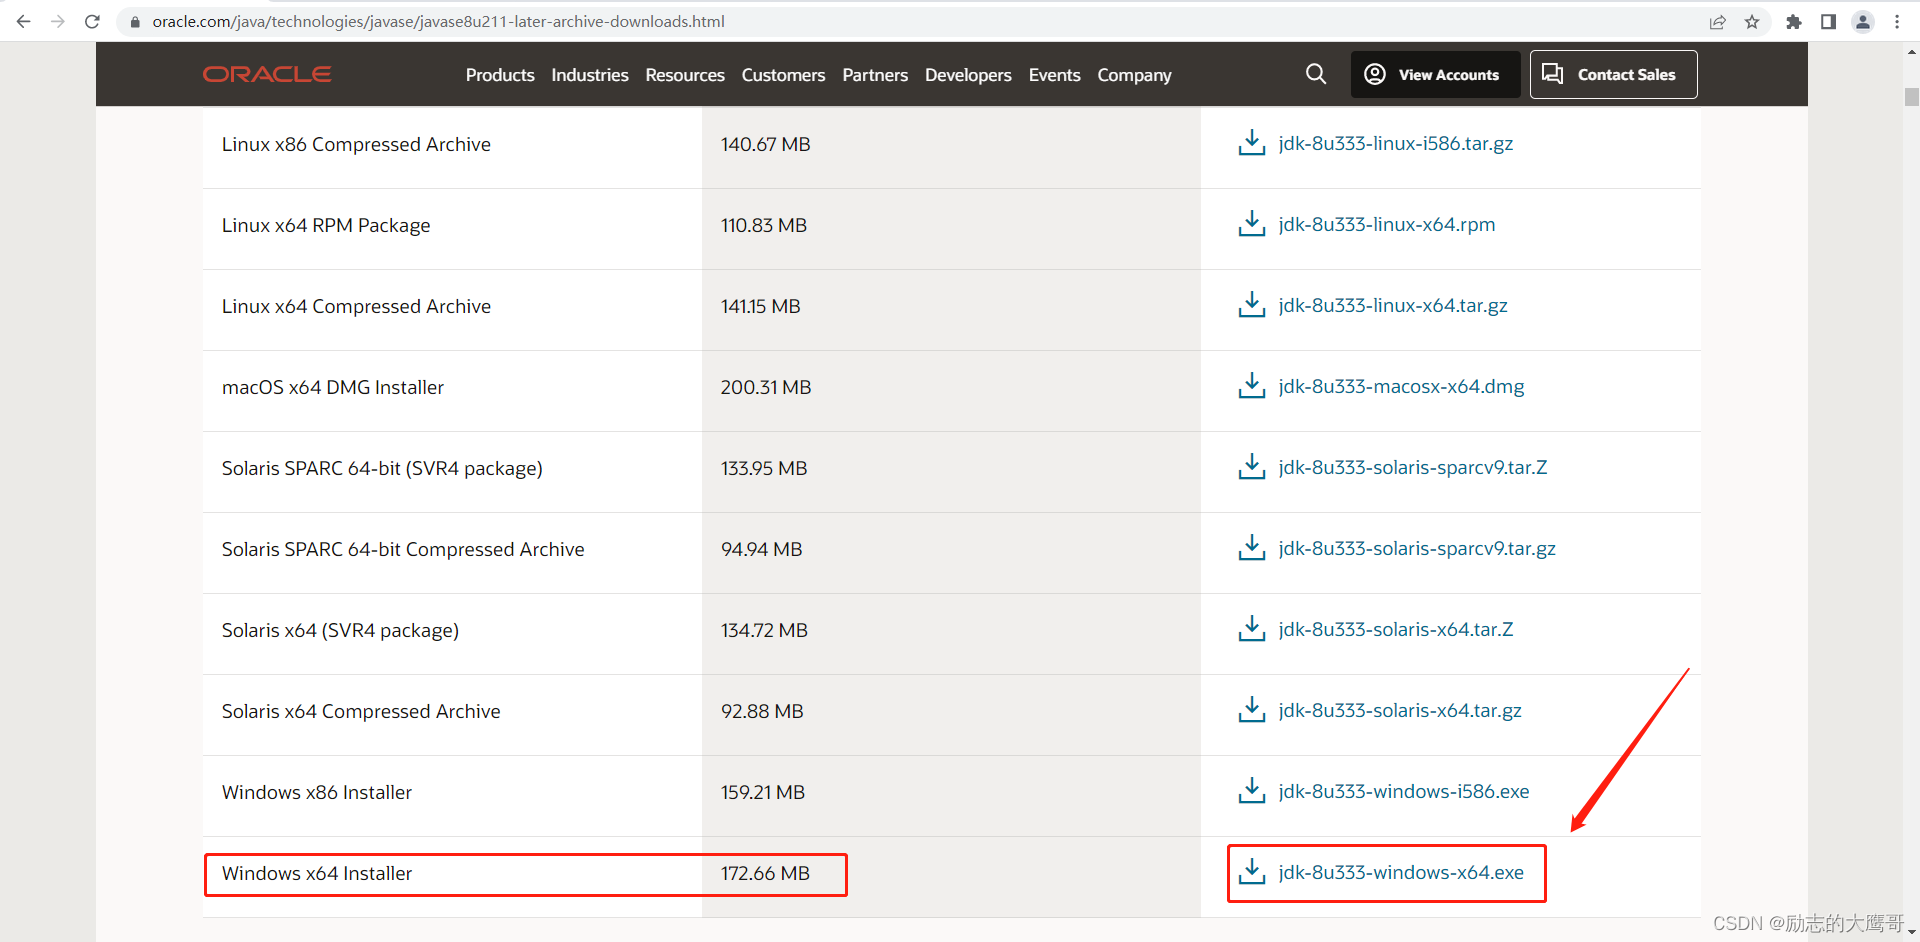1920x942 pixels.
Task: Open the Resources menu
Action: (x=685, y=75)
